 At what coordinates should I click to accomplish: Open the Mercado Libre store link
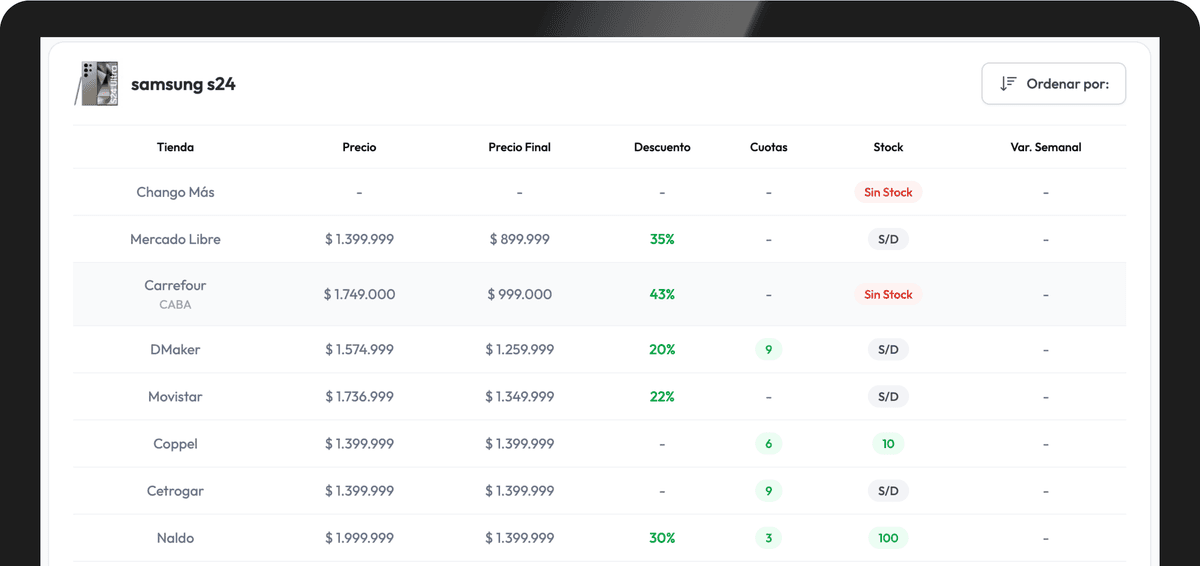pos(175,239)
